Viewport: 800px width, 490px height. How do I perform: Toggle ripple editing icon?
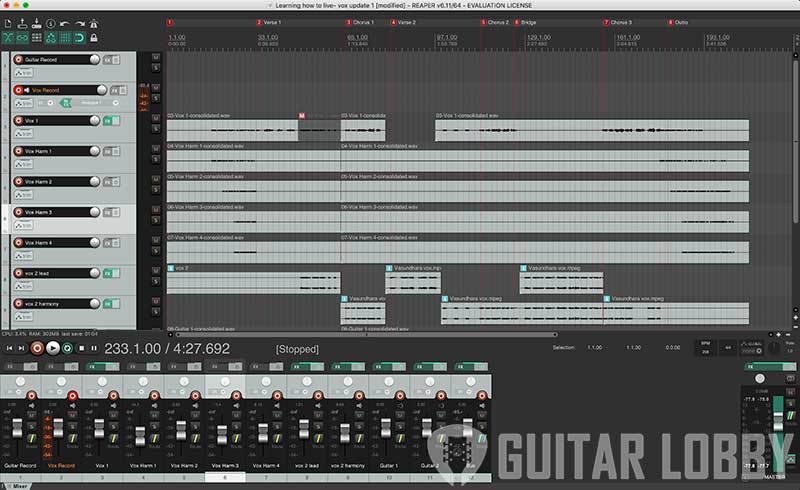pyautogui.click(x=37, y=38)
